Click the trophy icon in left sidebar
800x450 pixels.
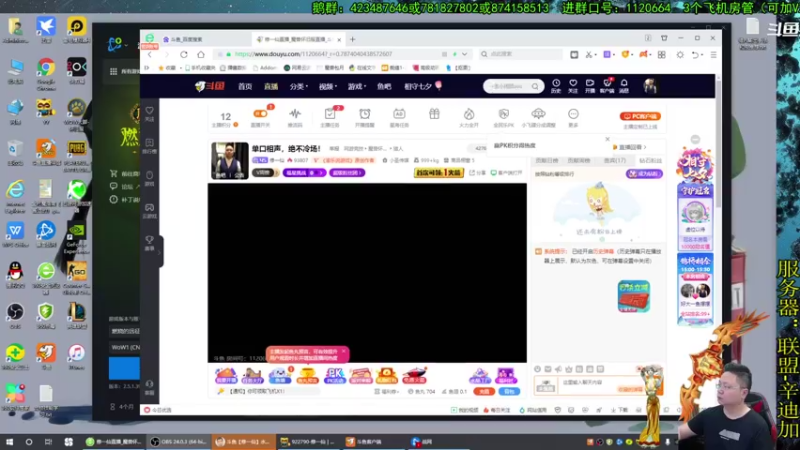[149, 240]
